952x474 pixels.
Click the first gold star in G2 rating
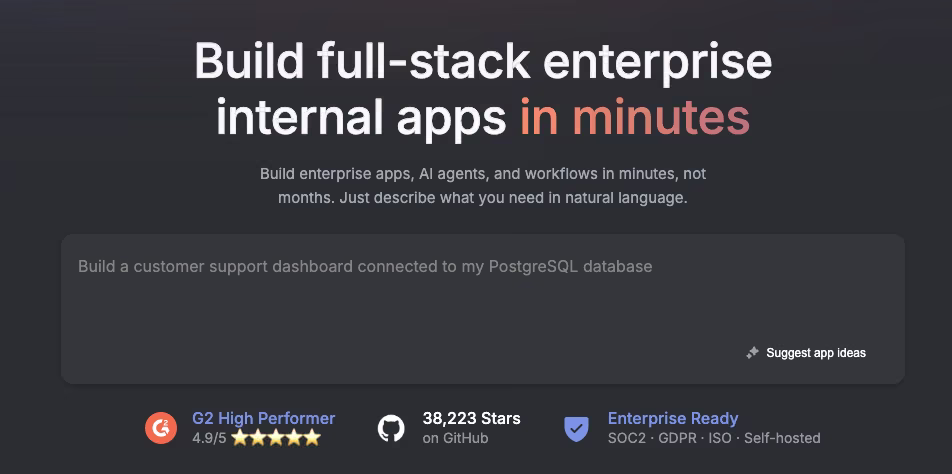point(240,438)
